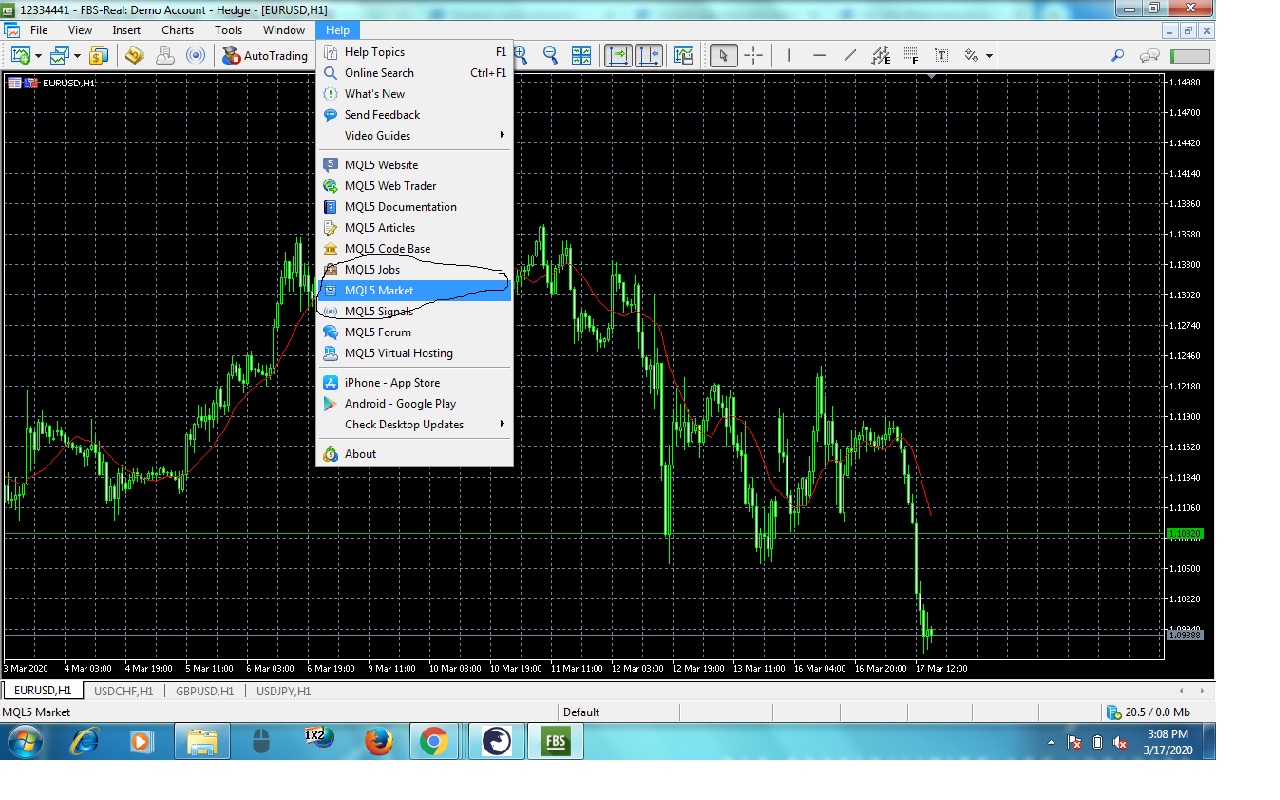Select the Horizontal Line drawing tool
The image size is (1280, 800).
click(x=820, y=56)
